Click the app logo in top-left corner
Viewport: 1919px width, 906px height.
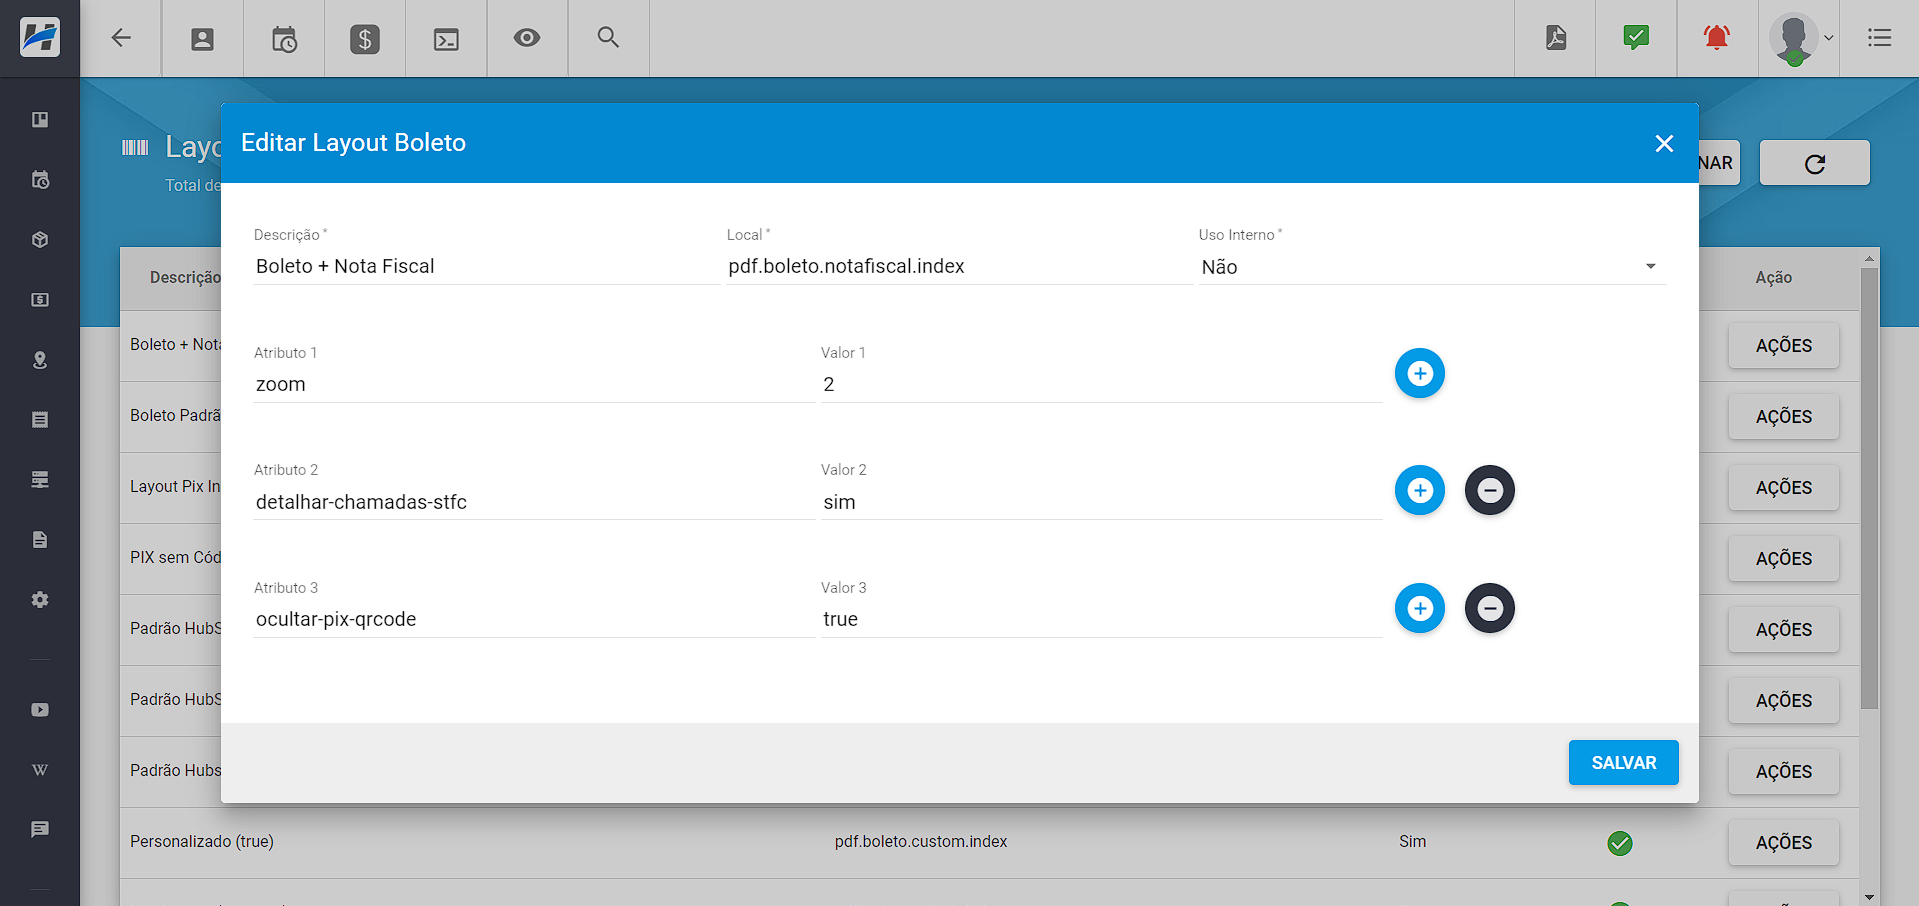pyautogui.click(x=40, y=38)
